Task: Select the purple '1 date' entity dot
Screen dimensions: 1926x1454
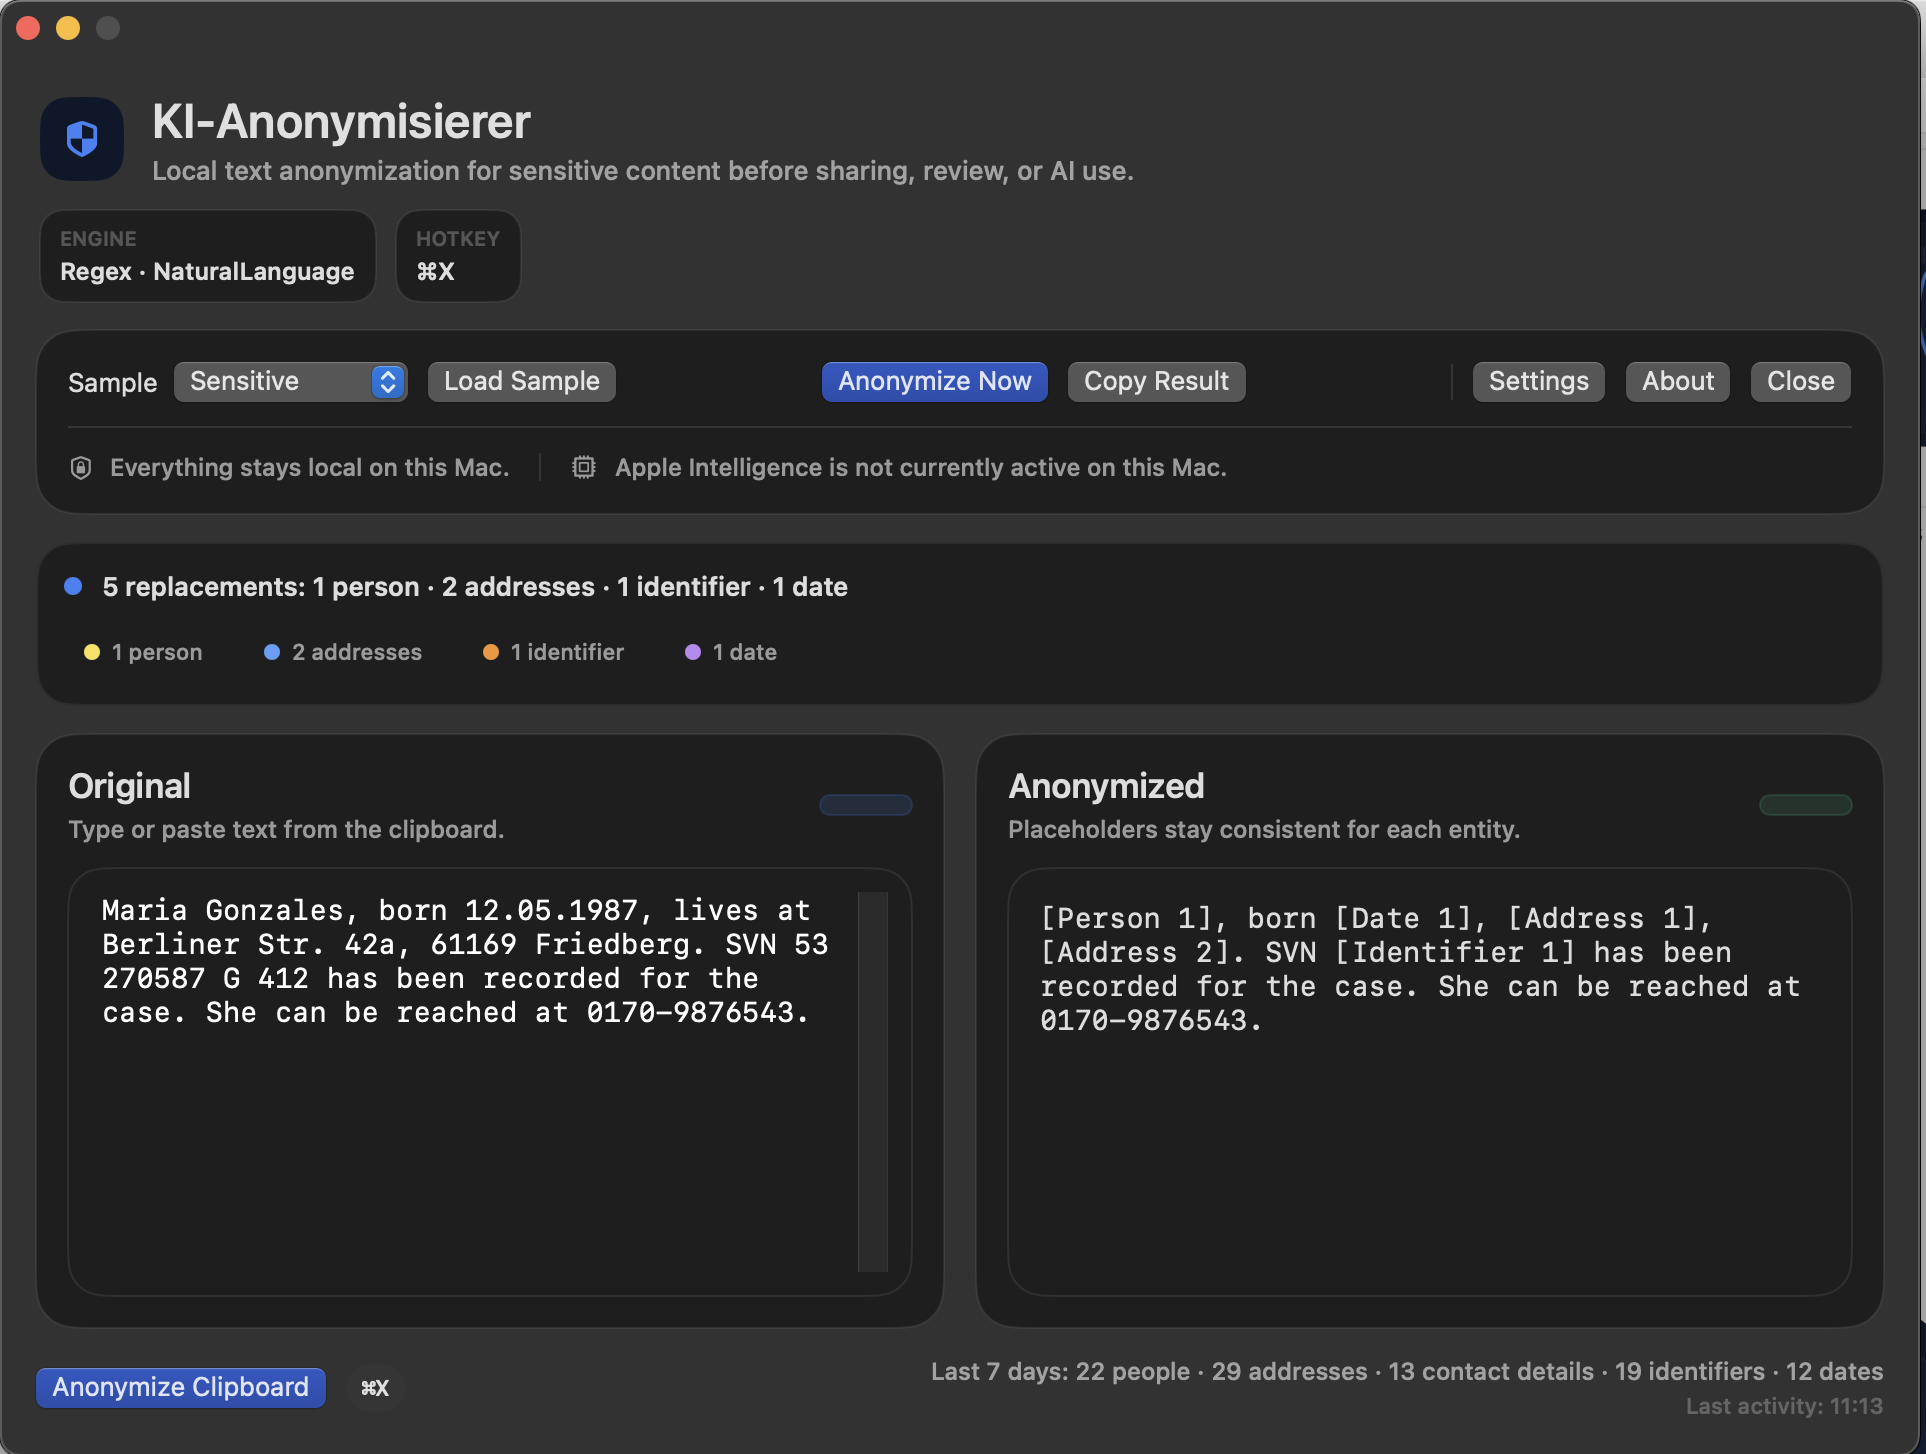Action: tap(692, 652)
